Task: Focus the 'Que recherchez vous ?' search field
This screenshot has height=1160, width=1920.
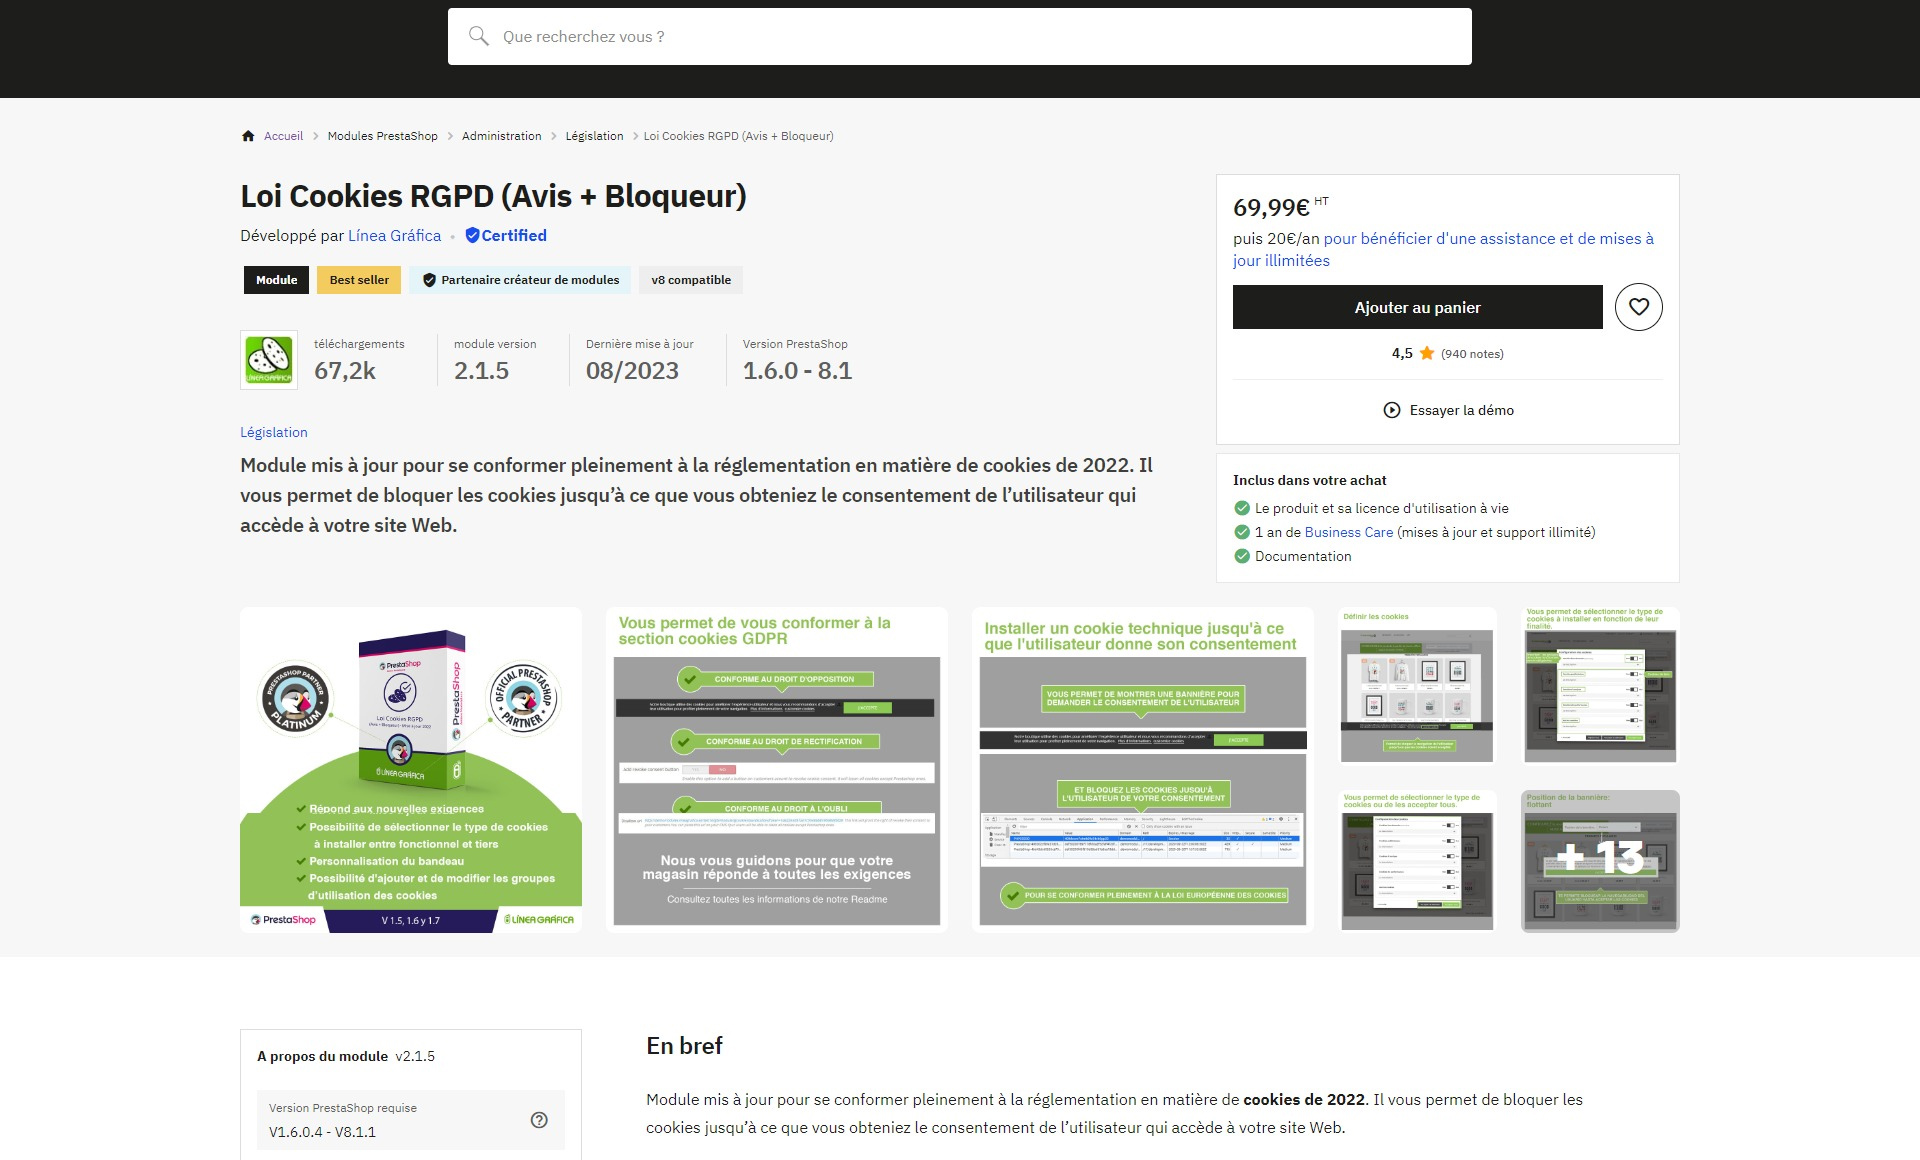Action: pos(959,37)
